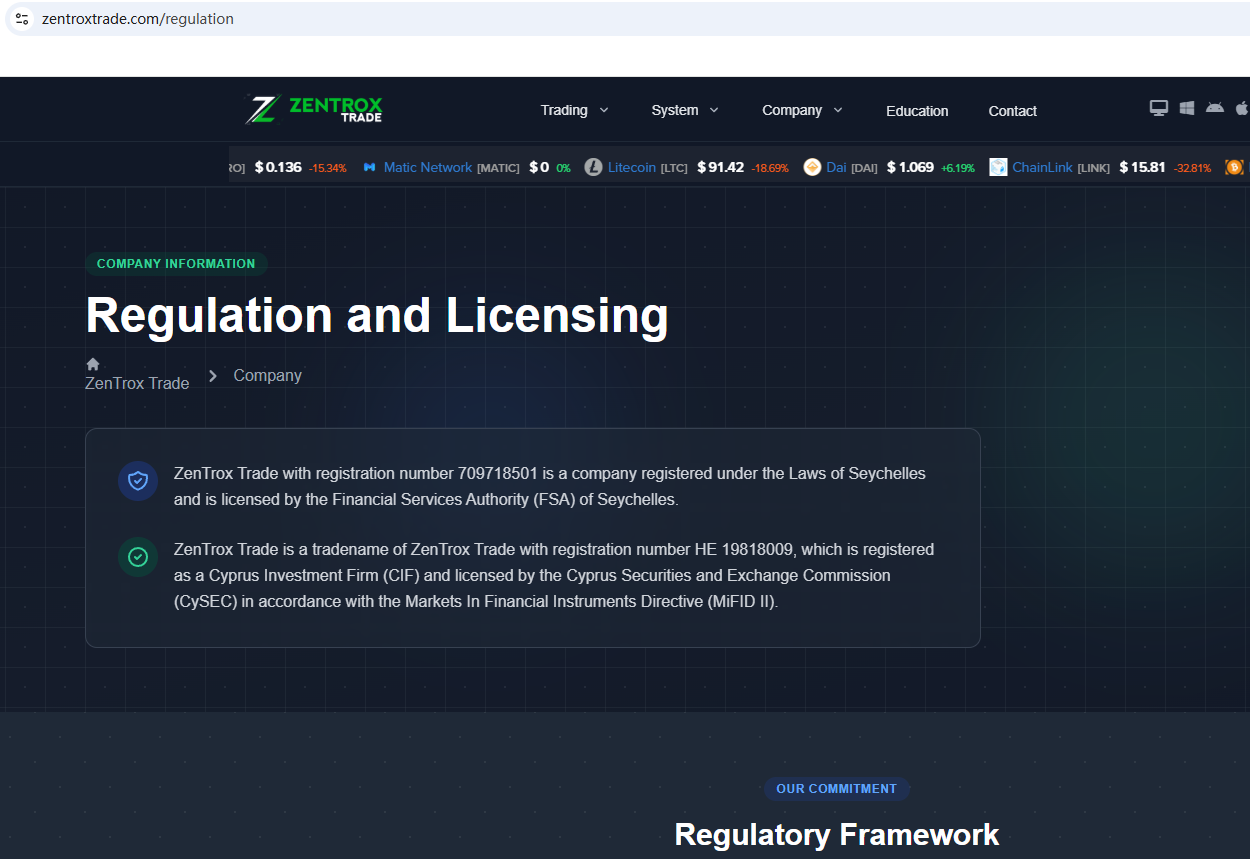
Task: Click the +6.19% Dai change value
Action: (957, 168)
